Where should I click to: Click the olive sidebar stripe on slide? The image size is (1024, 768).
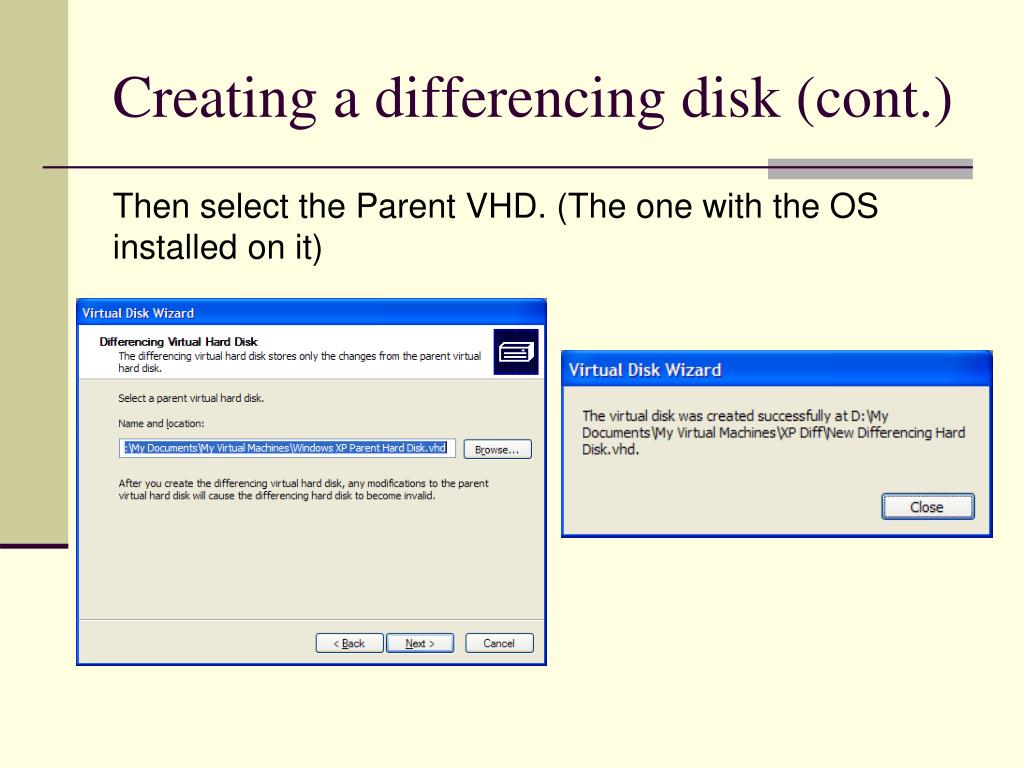click(x=34, y=271)
